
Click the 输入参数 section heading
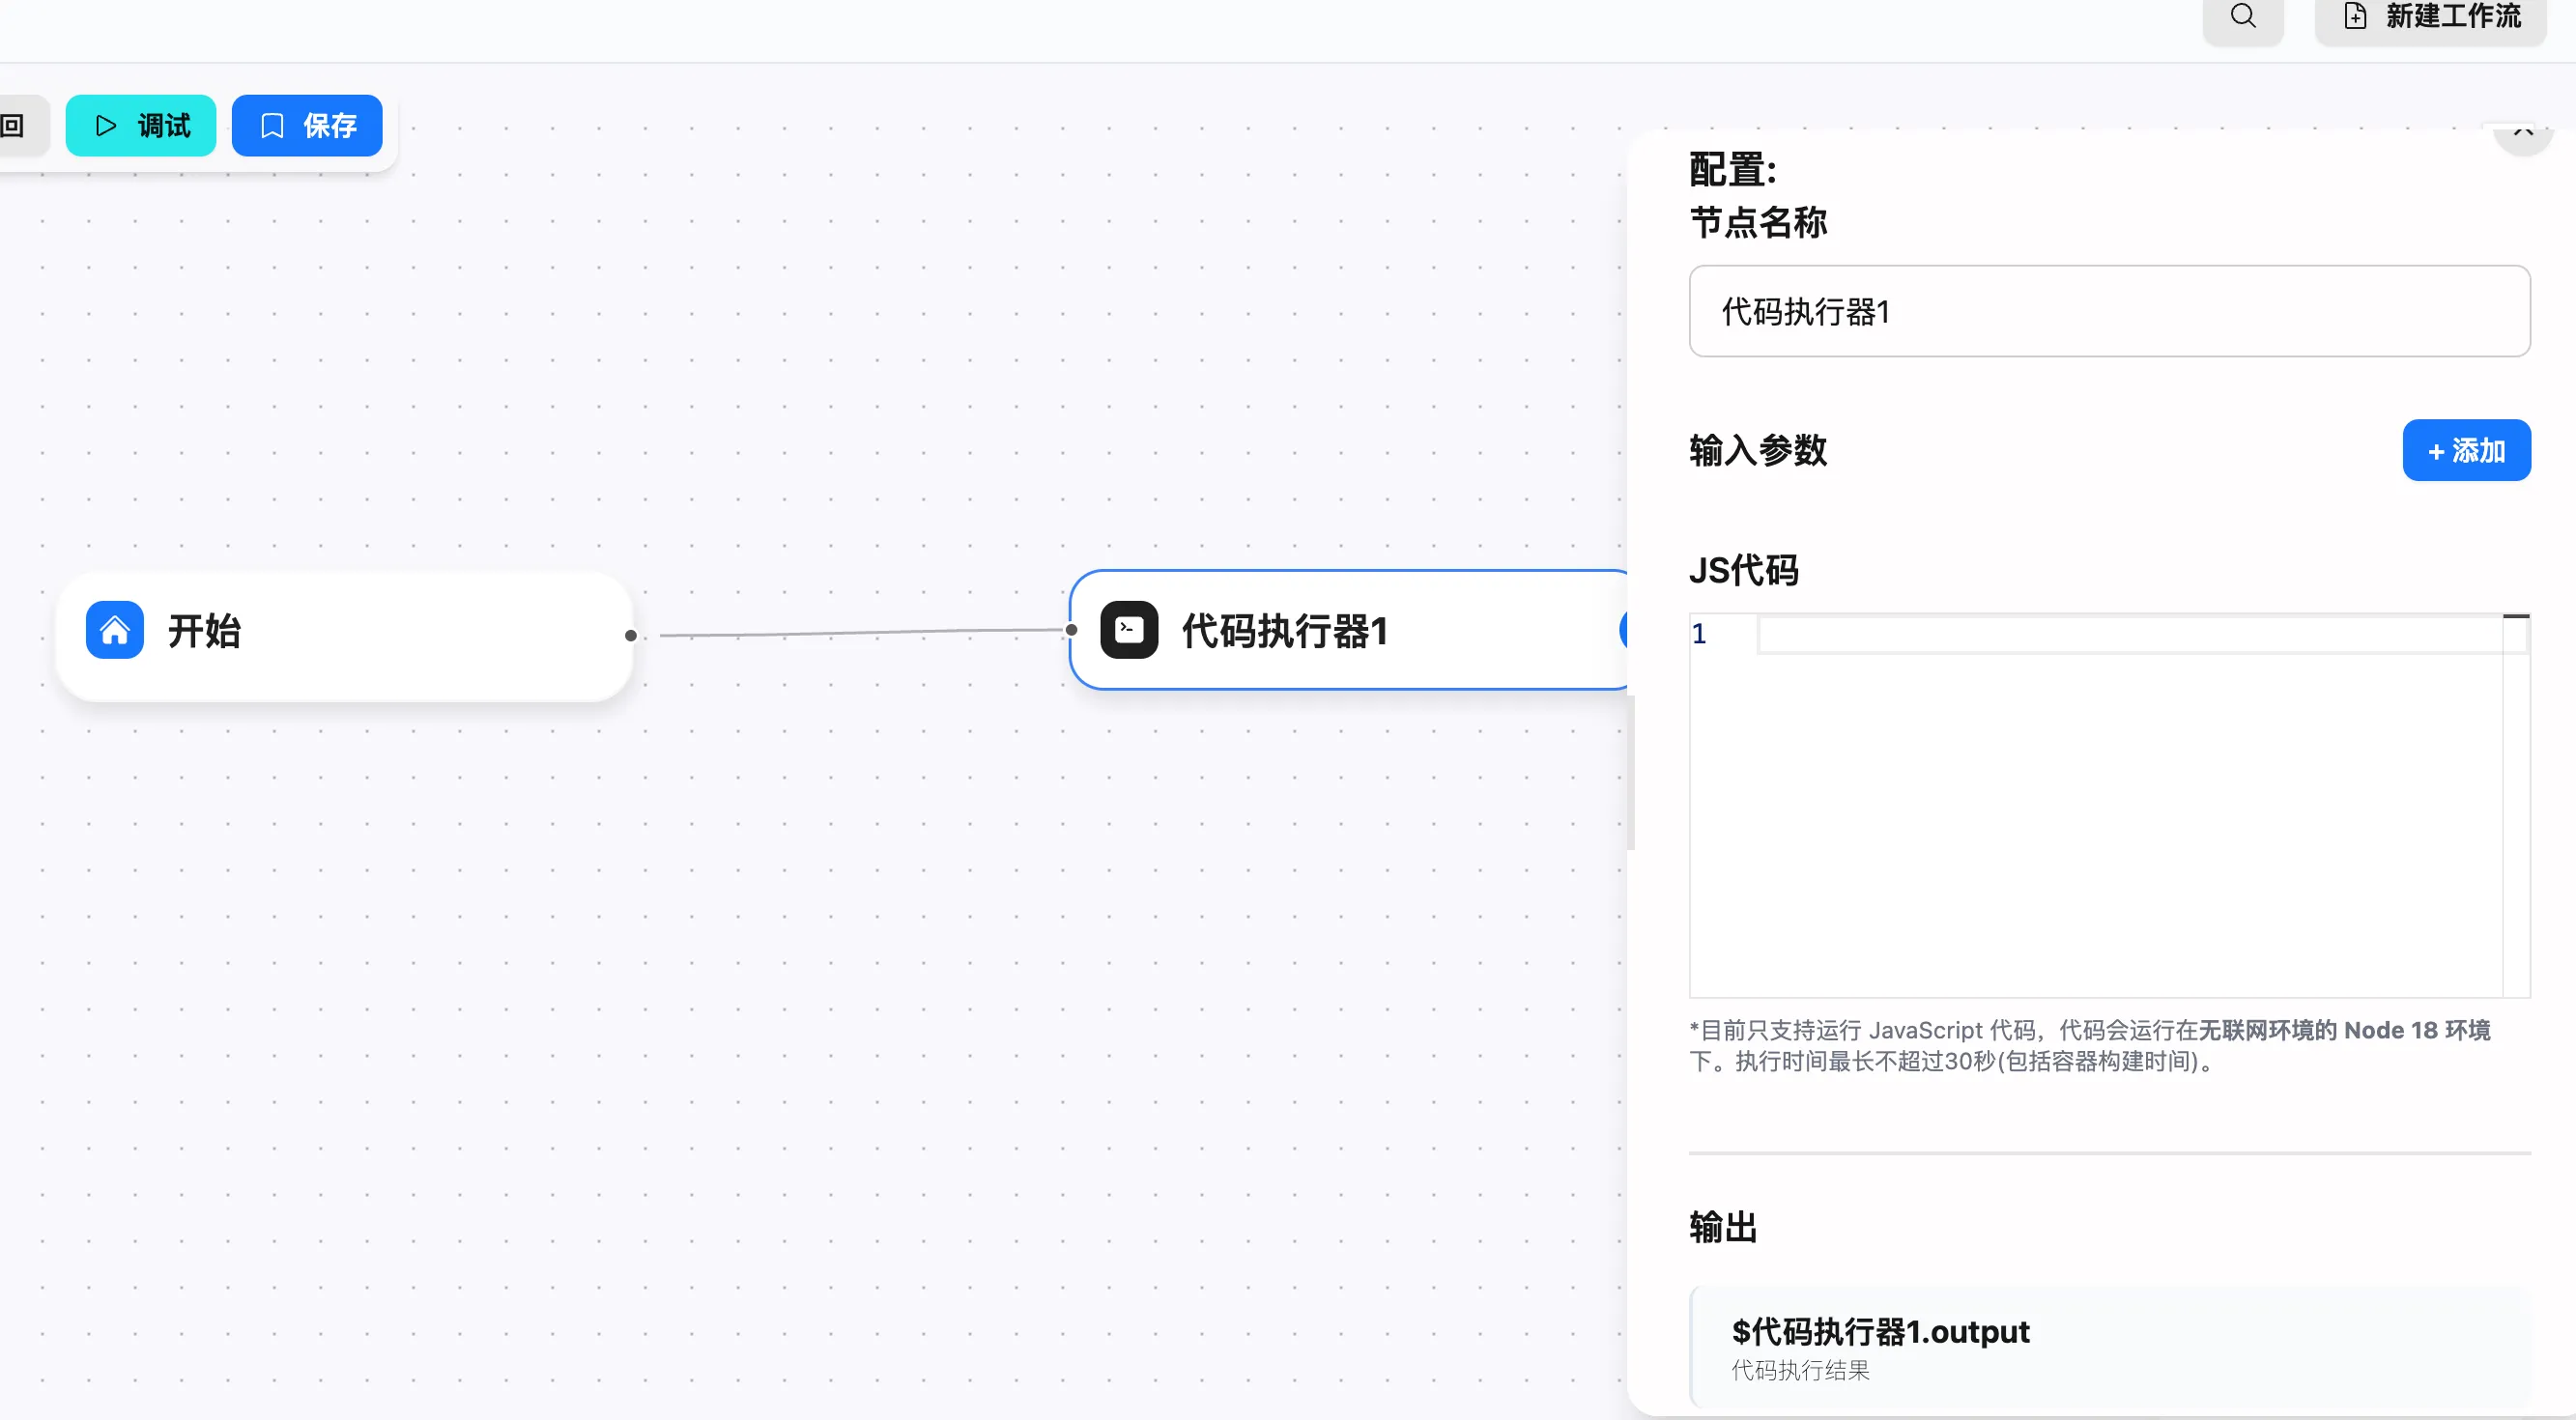[1758, 451]
